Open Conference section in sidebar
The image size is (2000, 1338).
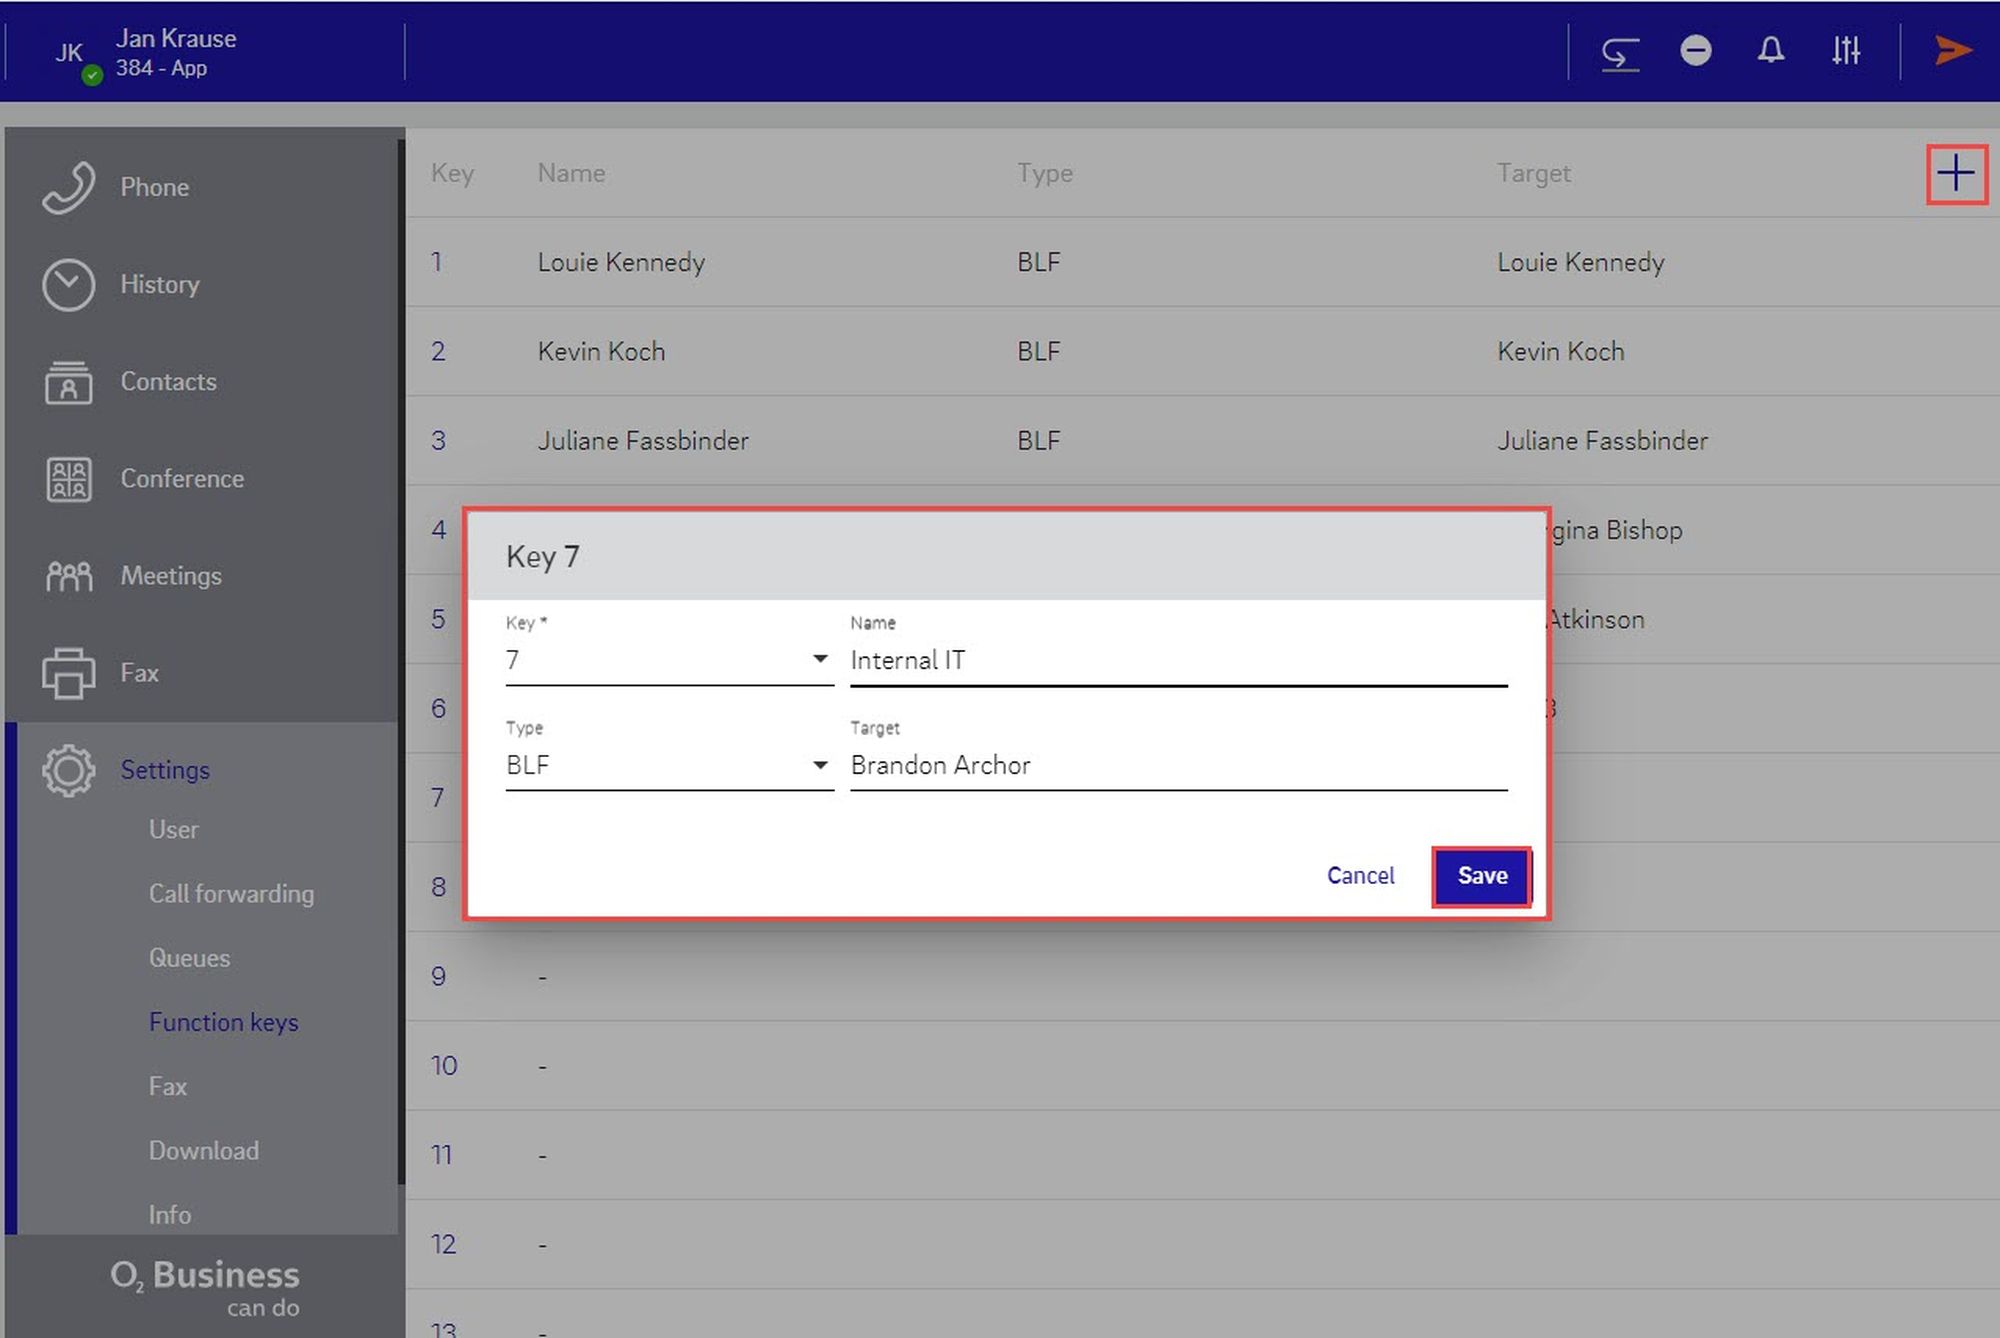[x=181, y=478]
